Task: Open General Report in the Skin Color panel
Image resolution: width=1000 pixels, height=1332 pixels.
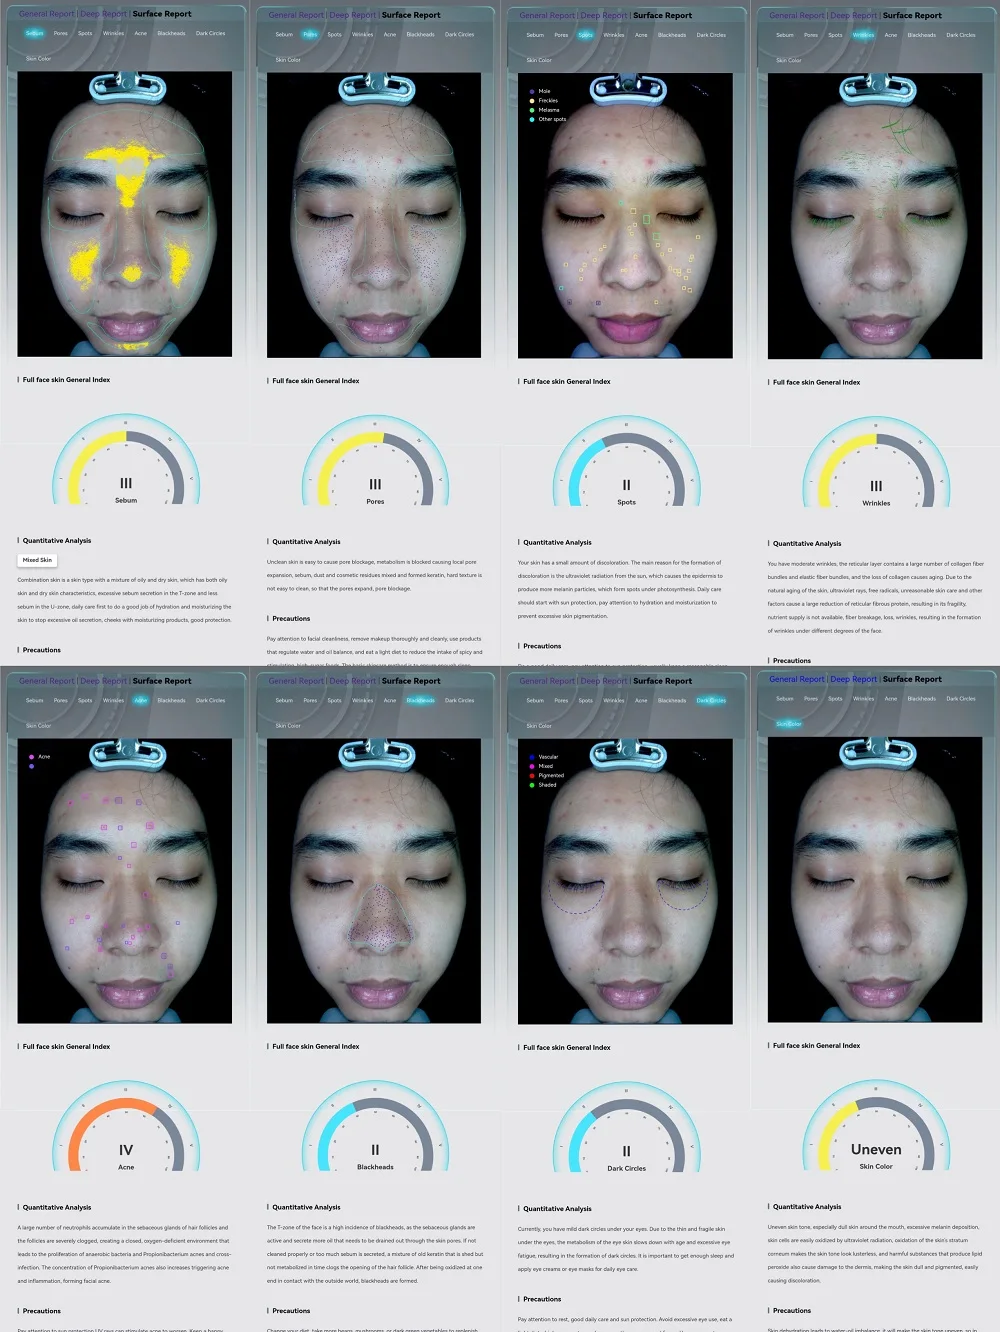Action: pyautogui.click(x=797, y=679)
